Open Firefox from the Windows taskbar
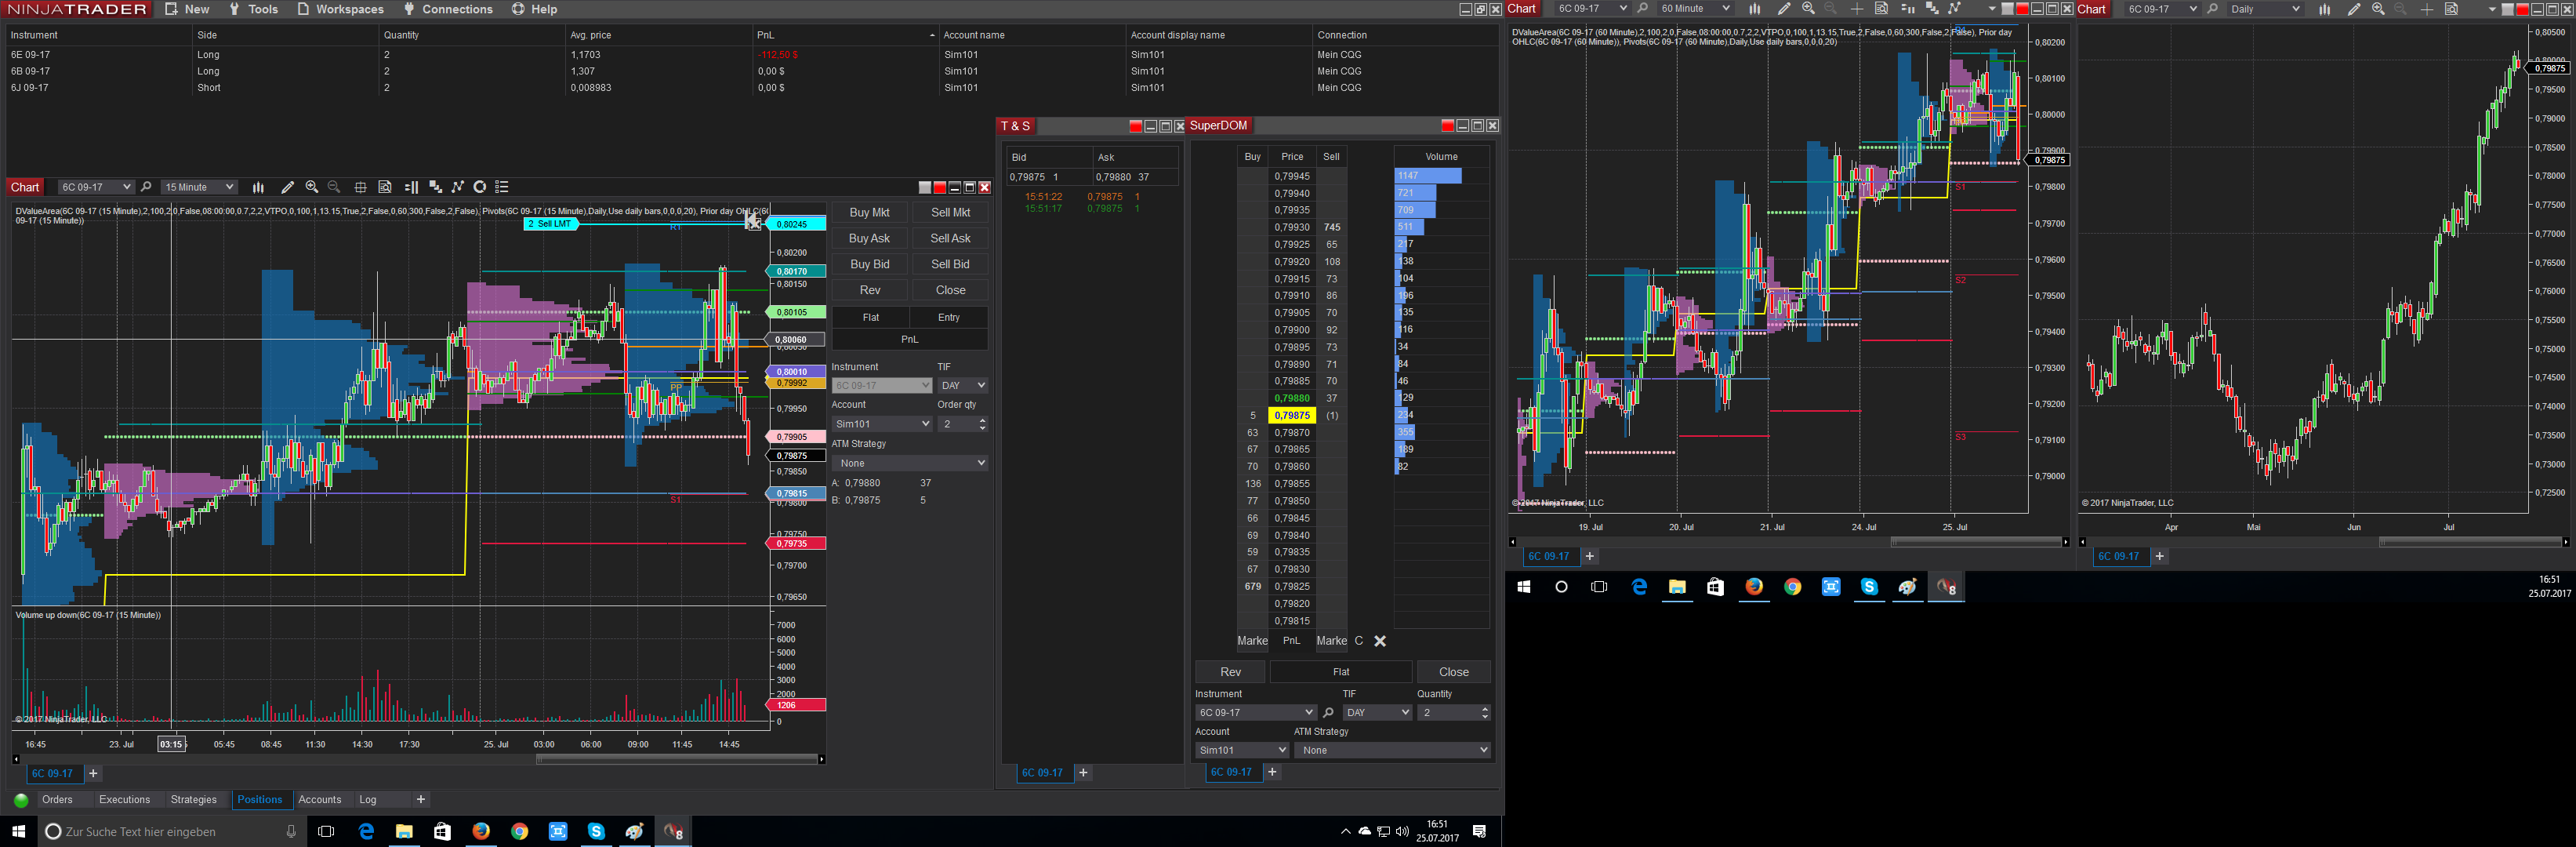This screenshot has height=847, width=2576. pos(481,831)
